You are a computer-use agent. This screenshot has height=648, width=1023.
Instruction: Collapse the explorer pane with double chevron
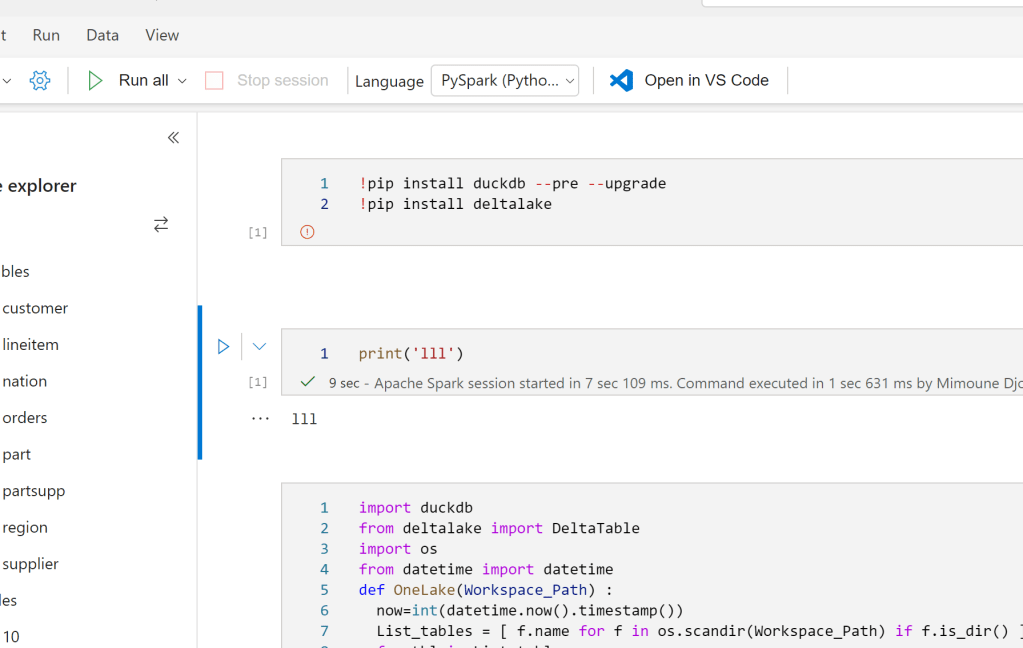click(x=173, y=138)
